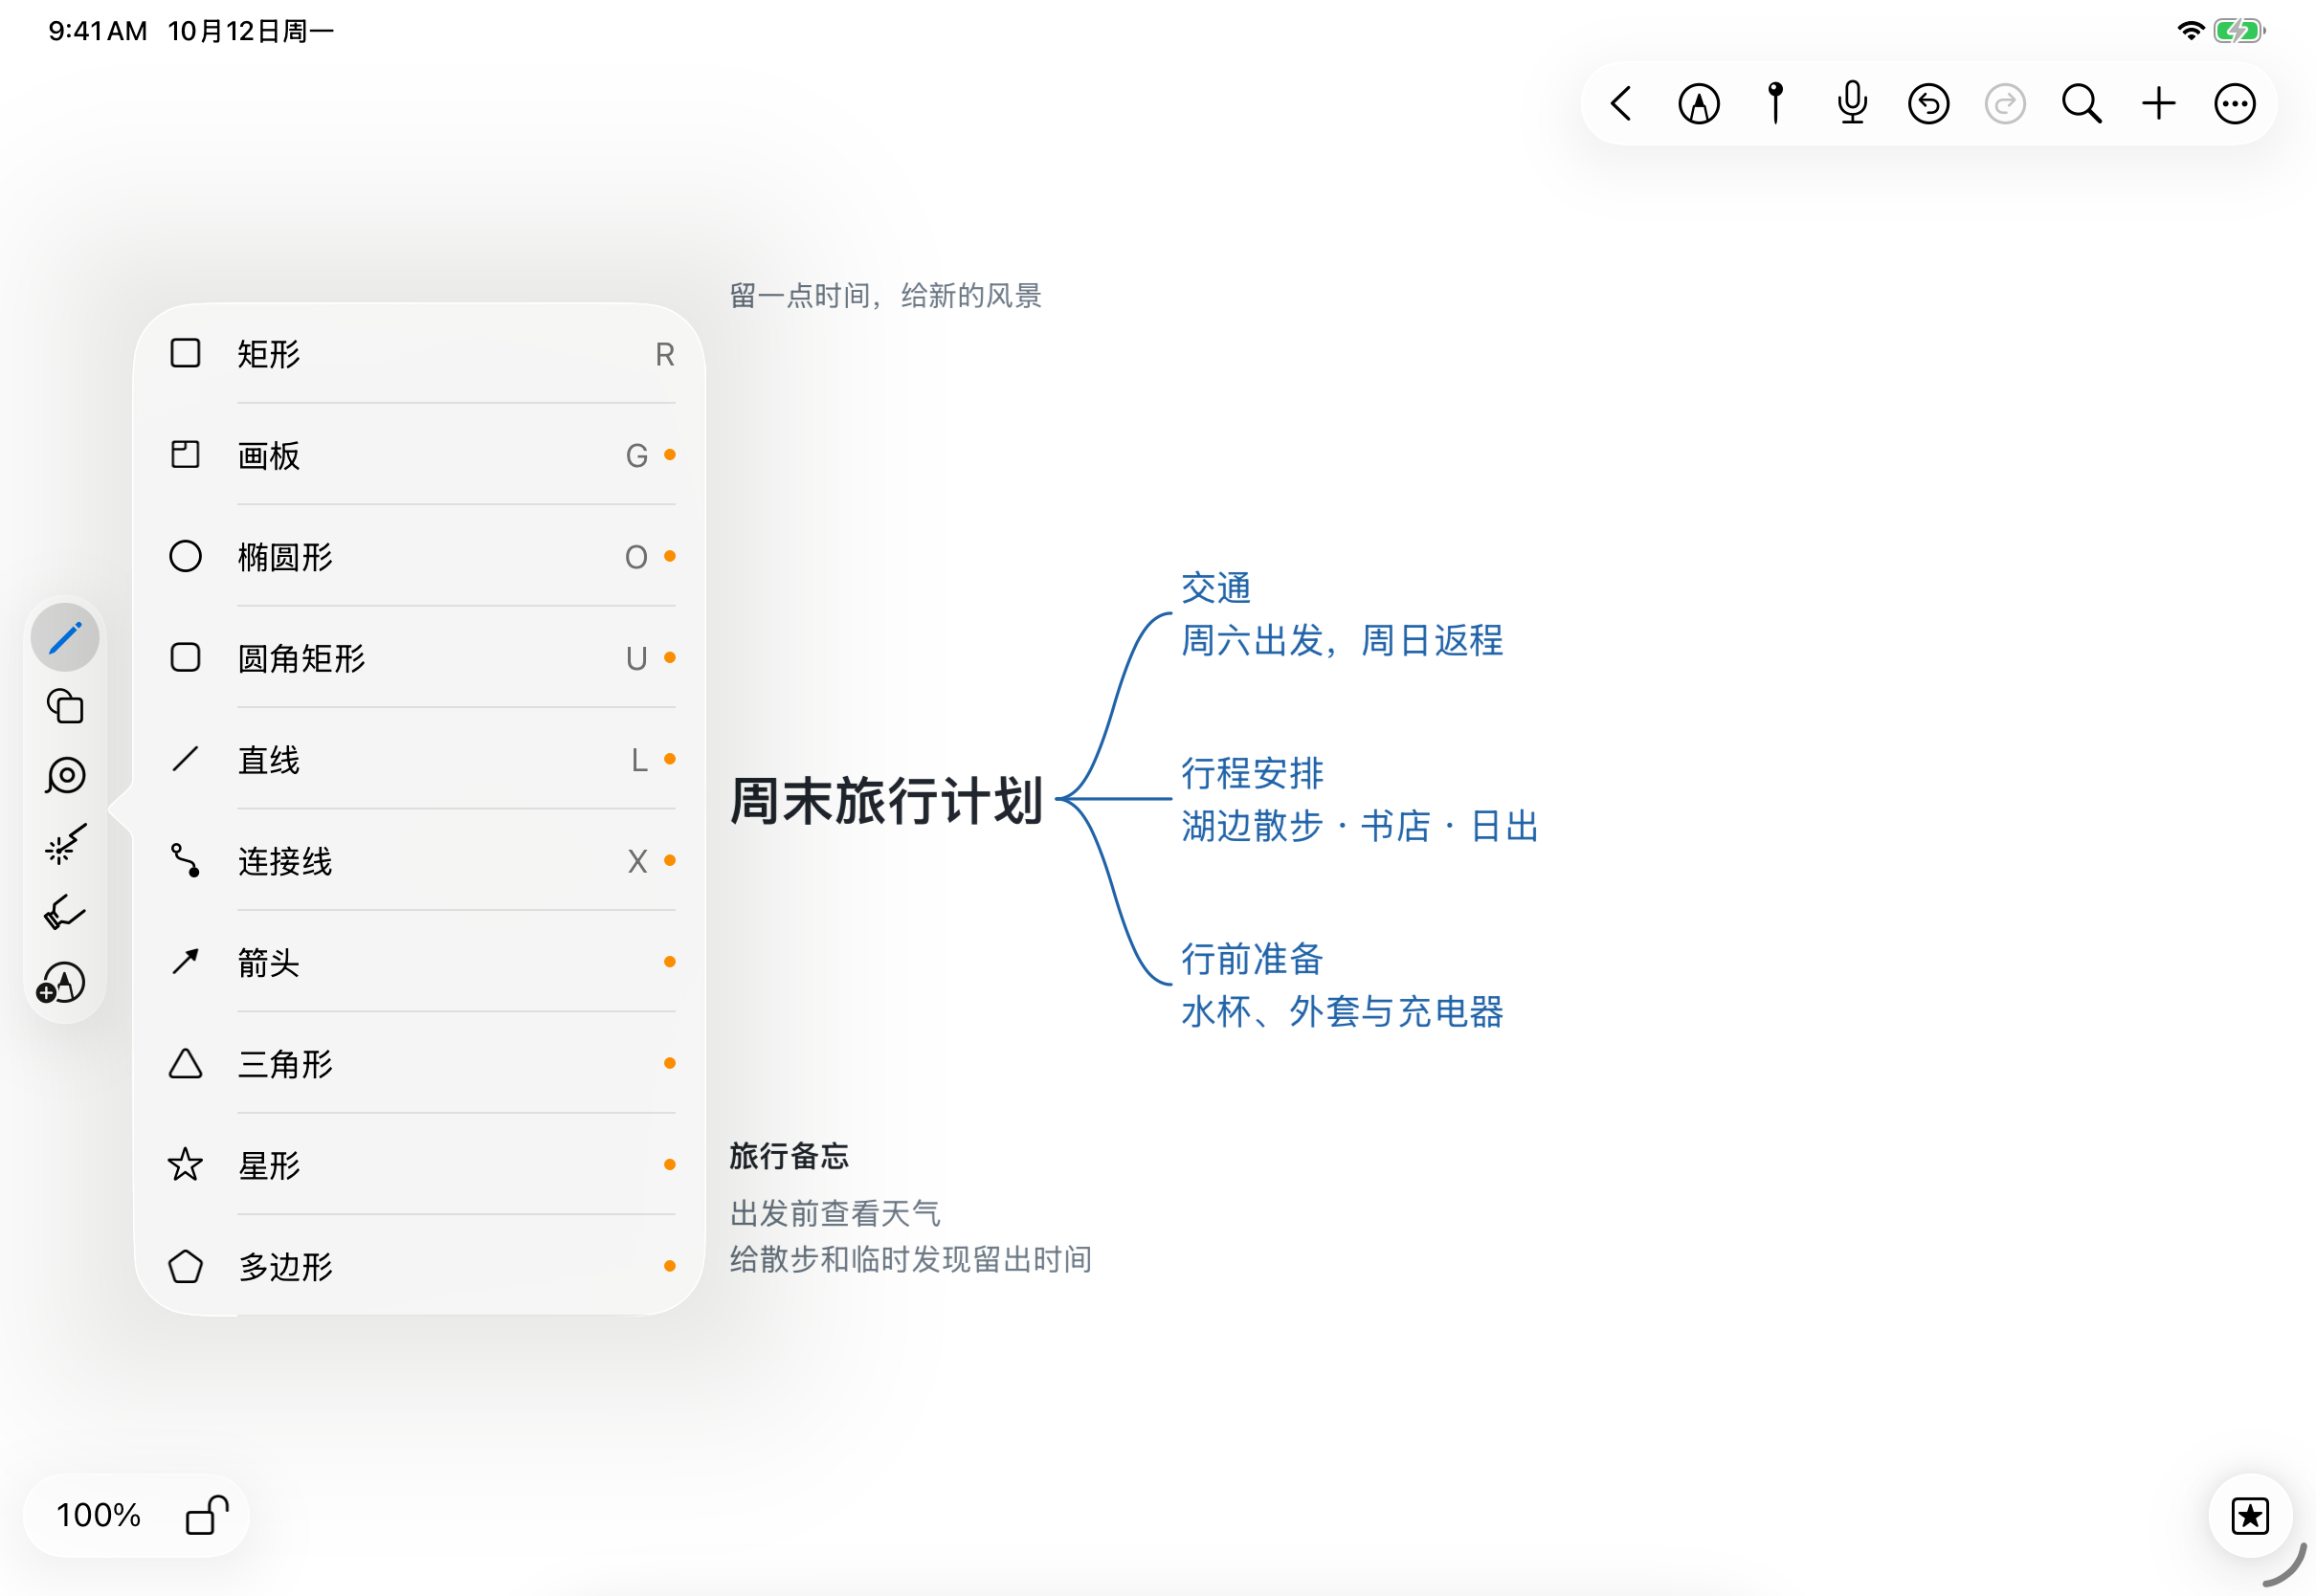This screenshot has width=2316, height=1596.
Task: Click the 出发前查看天气 note line
Action: [x=835, y=1213]
